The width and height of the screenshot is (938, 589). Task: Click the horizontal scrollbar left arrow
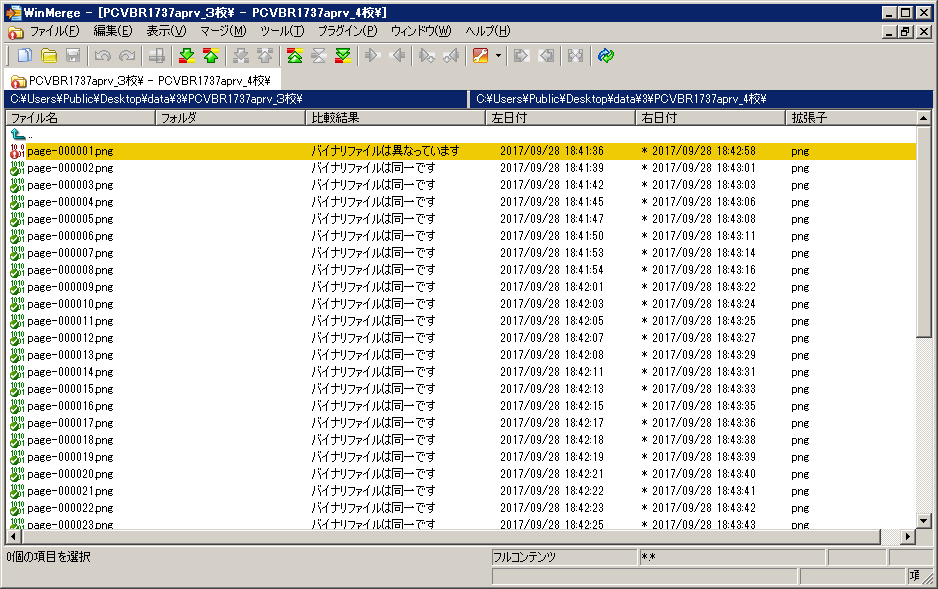[13, 536]
